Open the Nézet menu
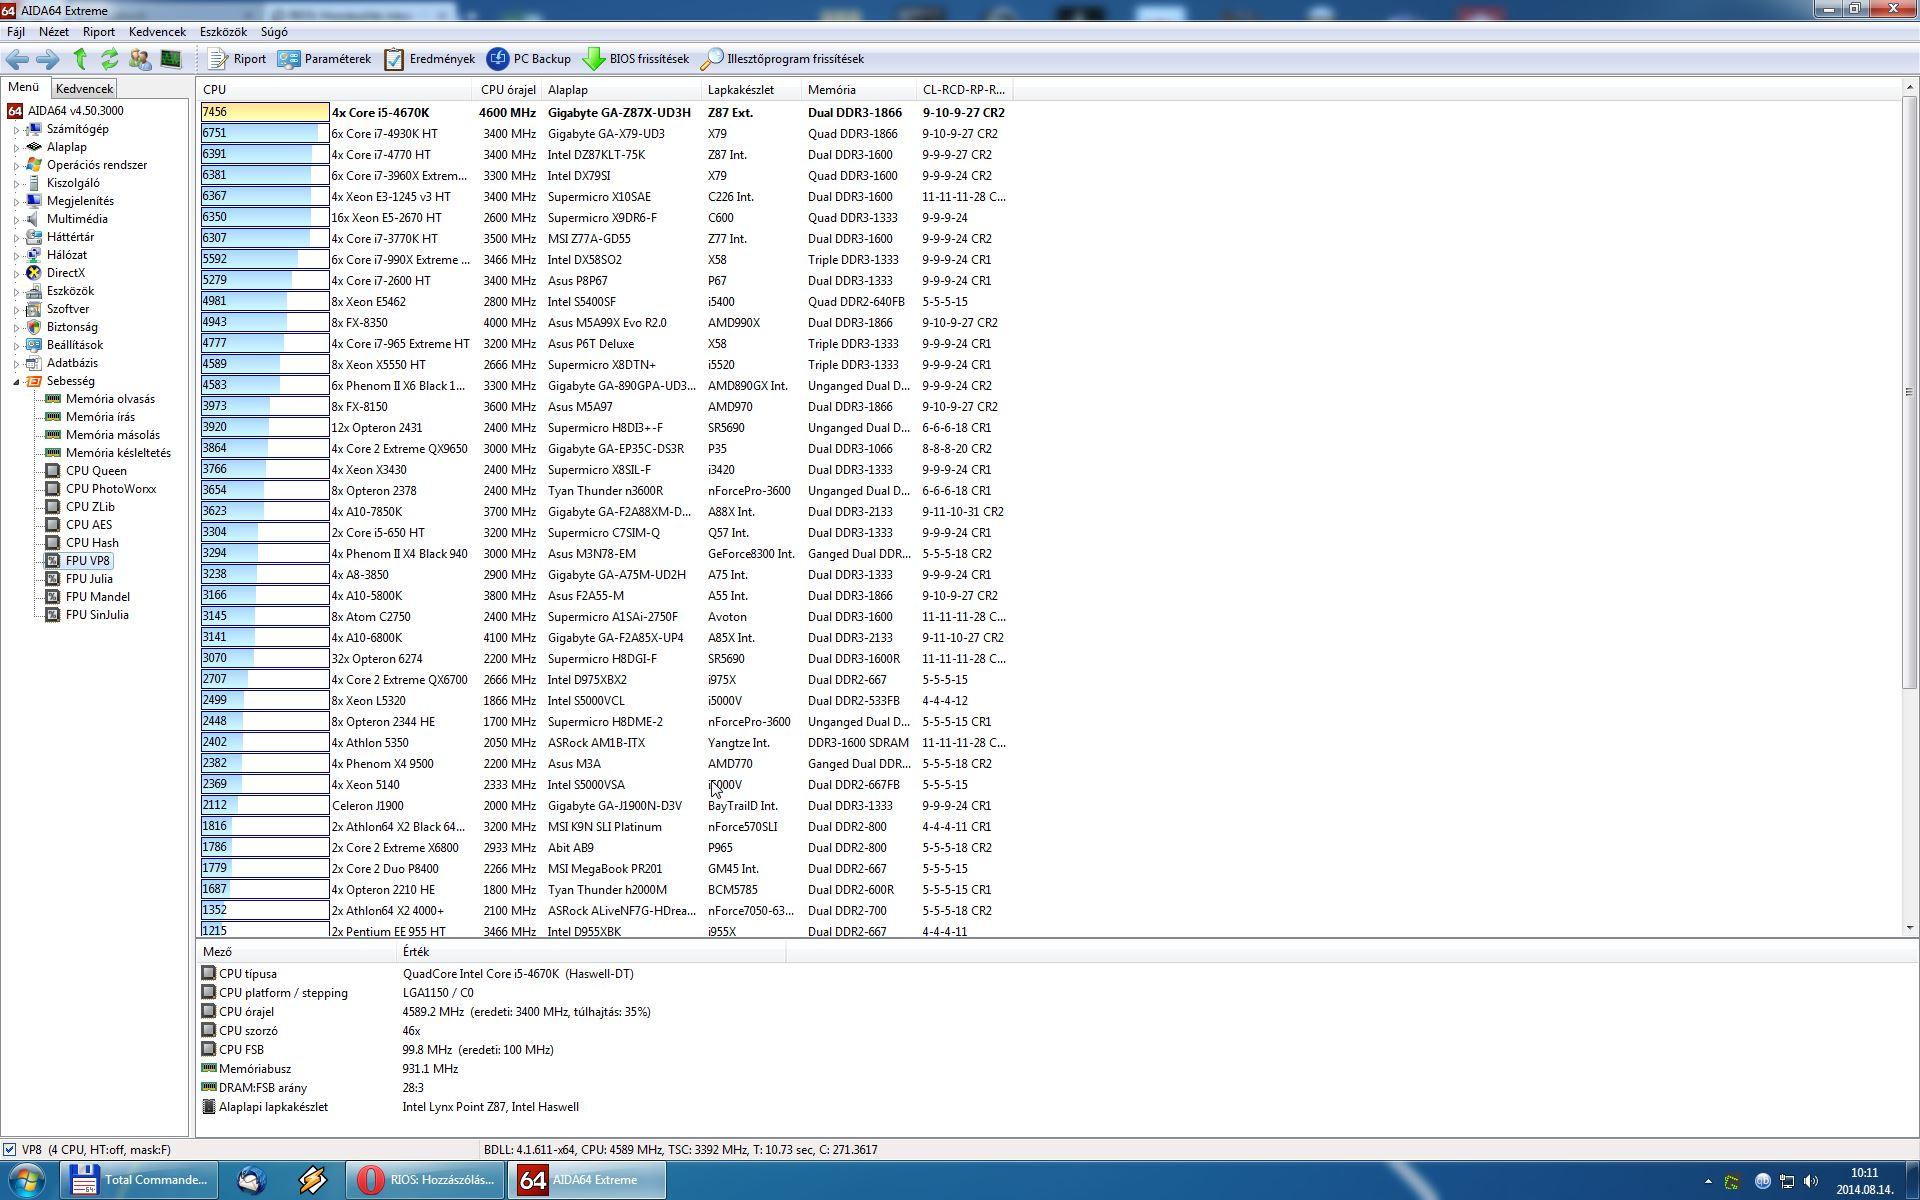This screenshot has width=1920, height=1200. point(54,32)
